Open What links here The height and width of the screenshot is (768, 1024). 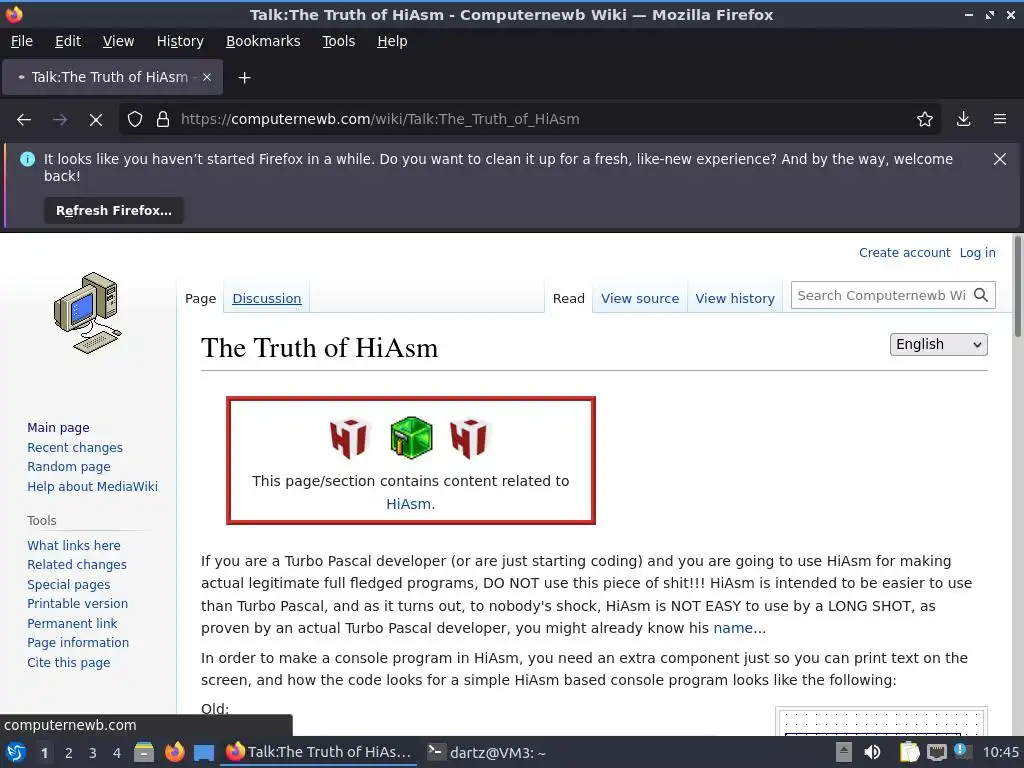[74, 545]
